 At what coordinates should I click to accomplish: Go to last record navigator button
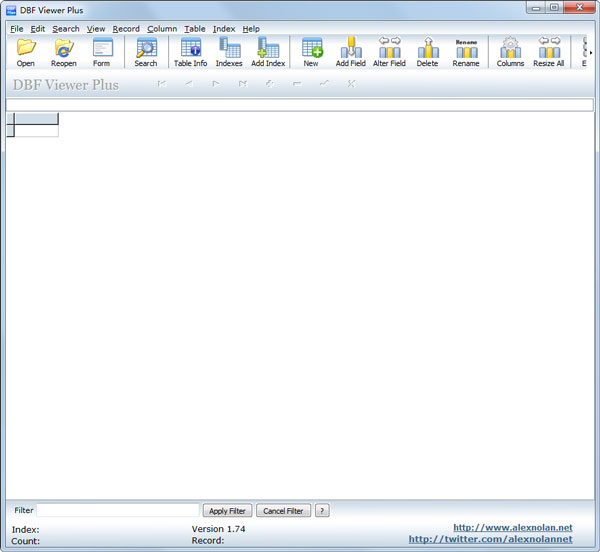(x=243, y=84)
